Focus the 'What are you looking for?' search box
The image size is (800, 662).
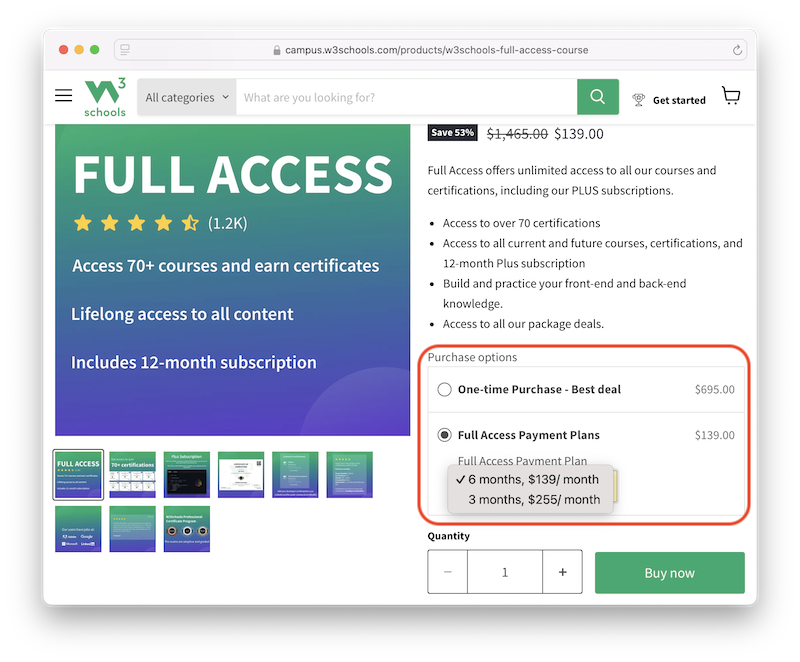coord(407,97)
